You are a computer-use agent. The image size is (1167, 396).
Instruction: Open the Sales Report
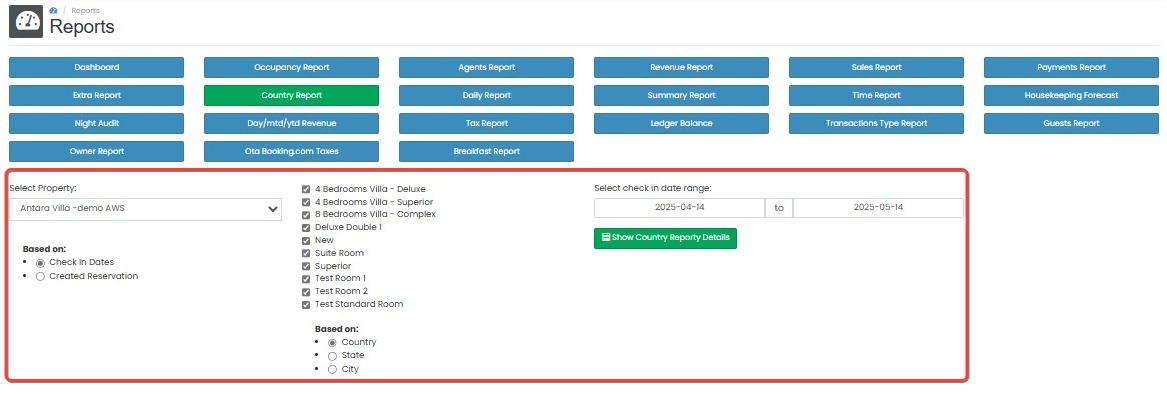point(876,67)
